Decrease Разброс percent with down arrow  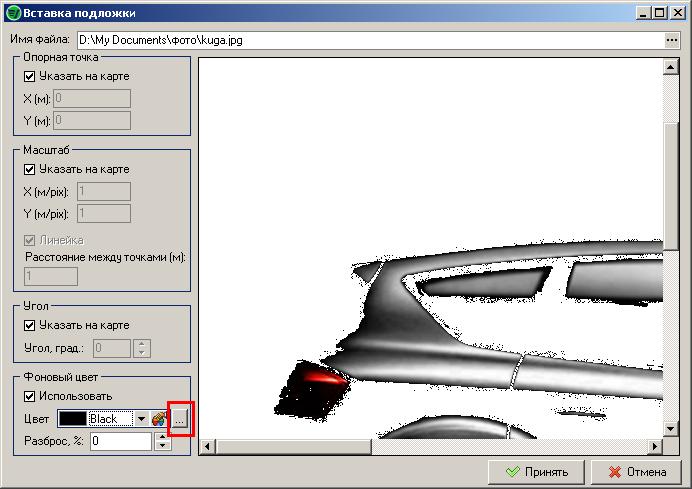pos(163,446)
